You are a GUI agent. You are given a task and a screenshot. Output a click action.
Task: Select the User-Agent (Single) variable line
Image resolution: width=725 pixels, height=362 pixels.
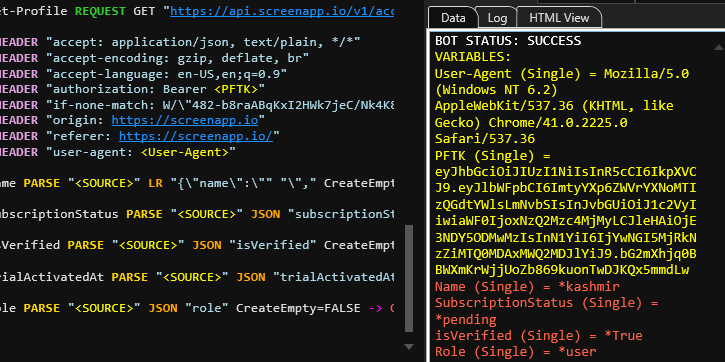[562, 74]
